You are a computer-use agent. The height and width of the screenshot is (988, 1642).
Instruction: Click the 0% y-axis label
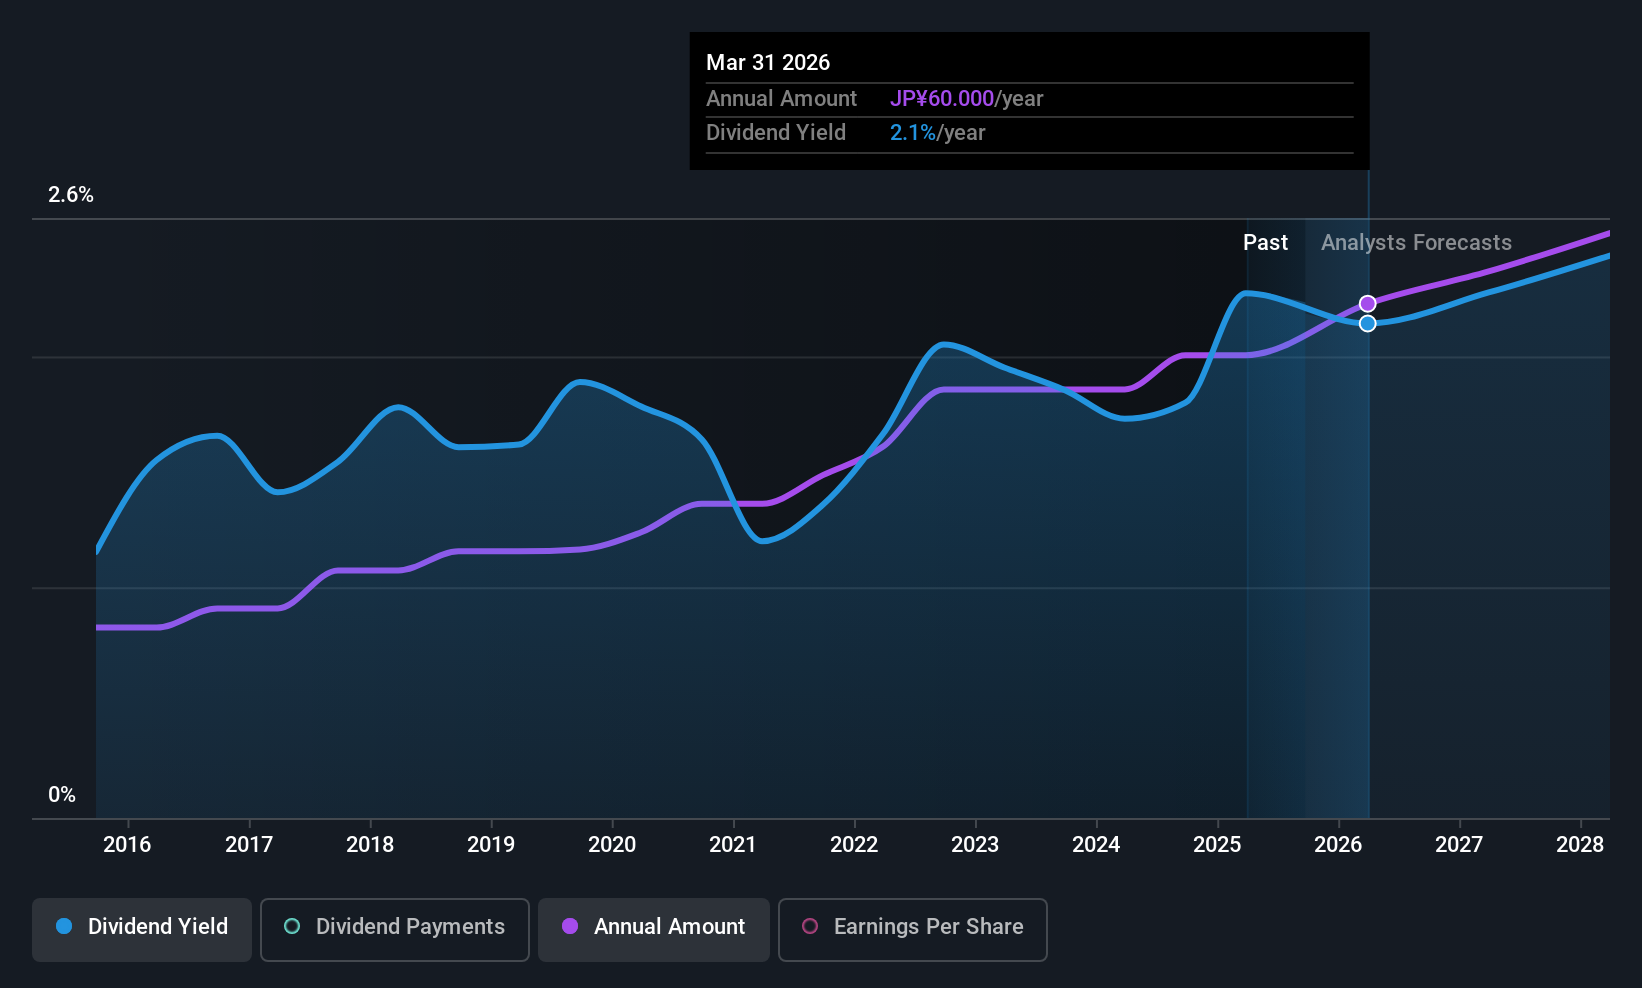tap(62, 795)
